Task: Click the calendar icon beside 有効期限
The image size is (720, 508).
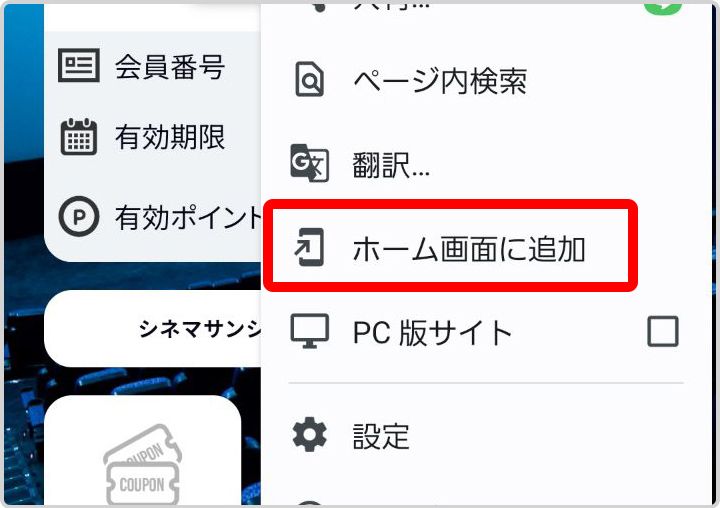Action: pyautogui.click(x=79, y=136)
